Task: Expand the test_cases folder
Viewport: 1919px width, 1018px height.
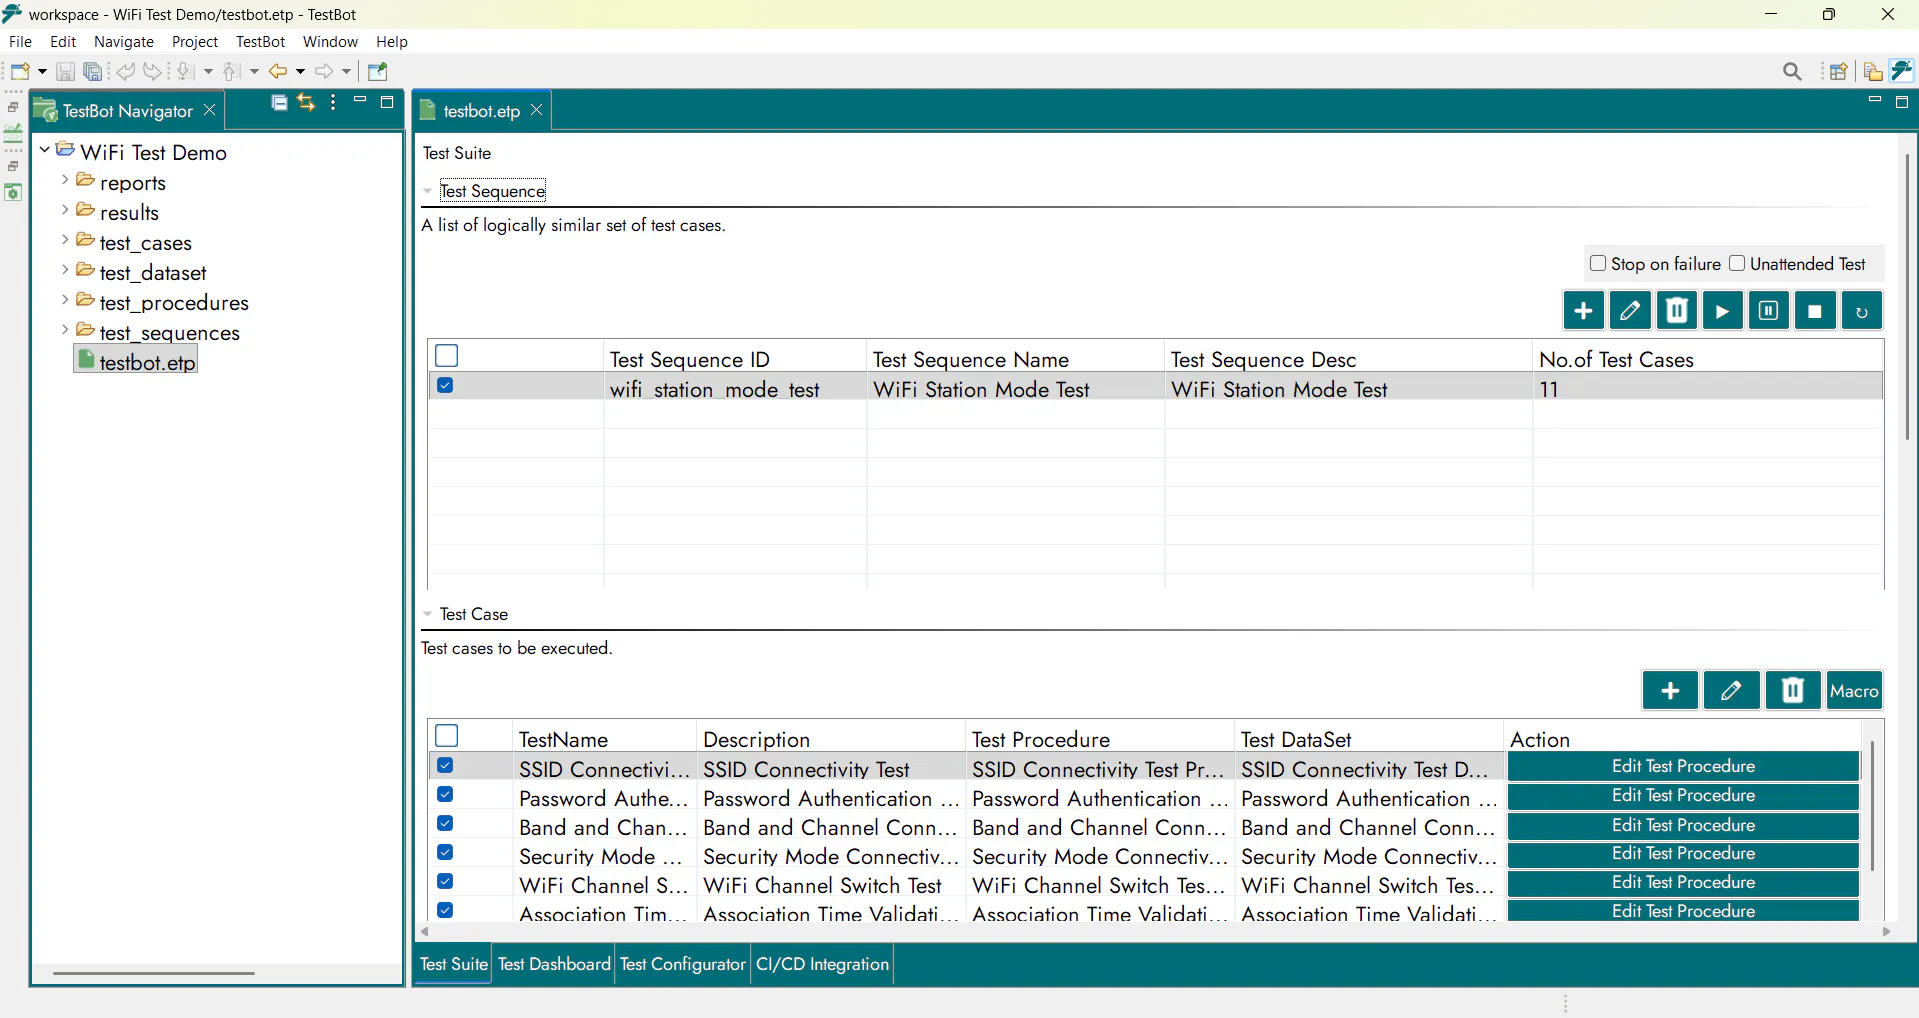Action: (x=65, y=240)
